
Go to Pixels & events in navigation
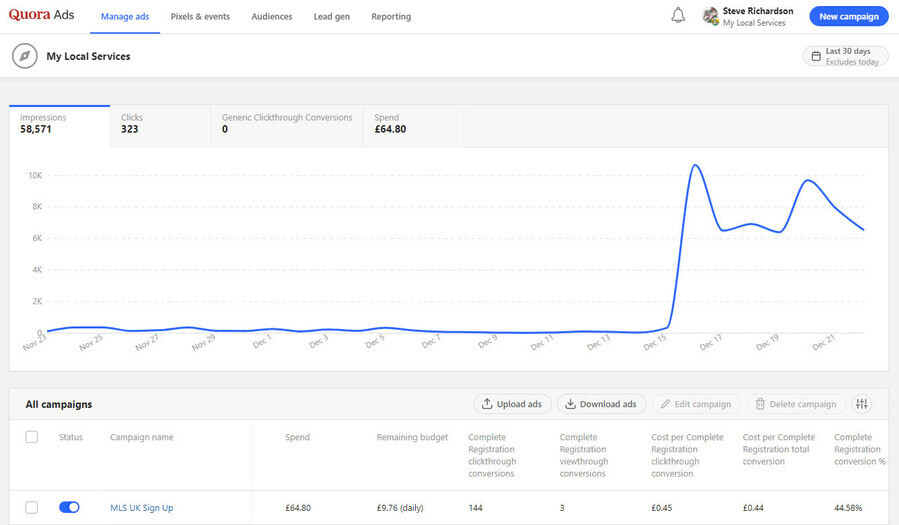coord(200,17)
